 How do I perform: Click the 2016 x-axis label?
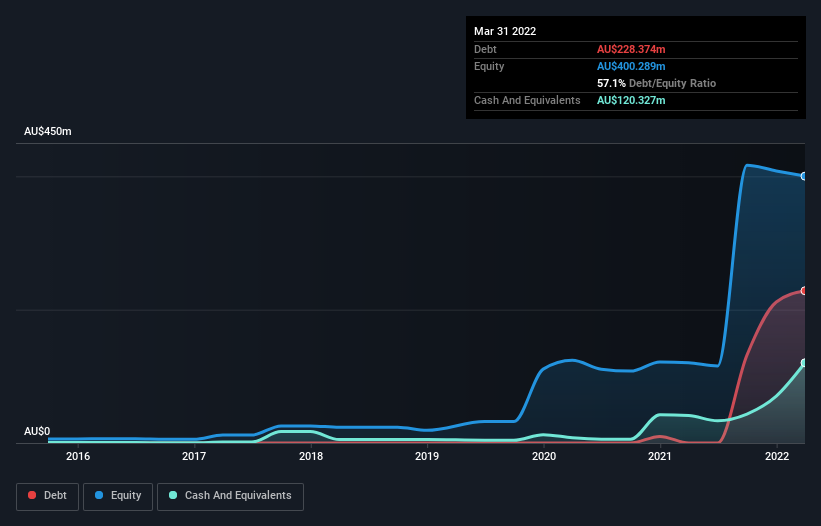pos(78,456)
